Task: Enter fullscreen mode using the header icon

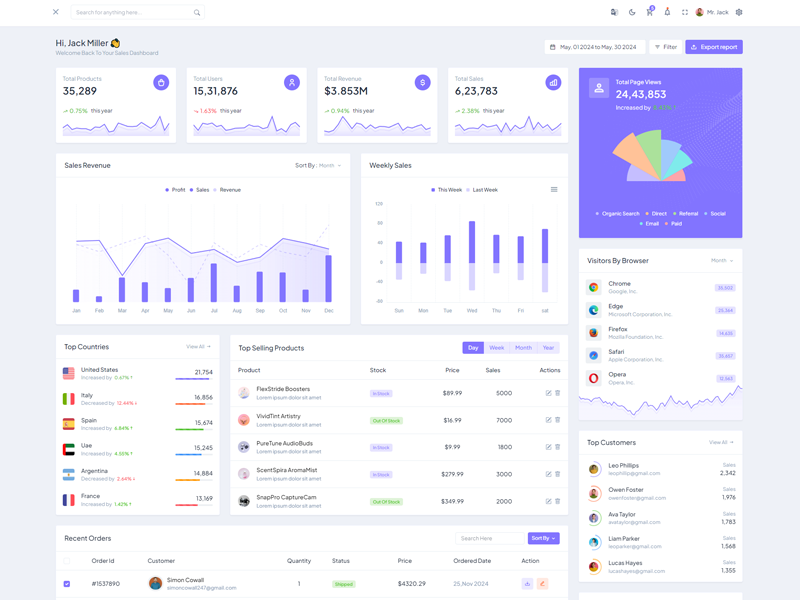Action: tap(685, 12)
